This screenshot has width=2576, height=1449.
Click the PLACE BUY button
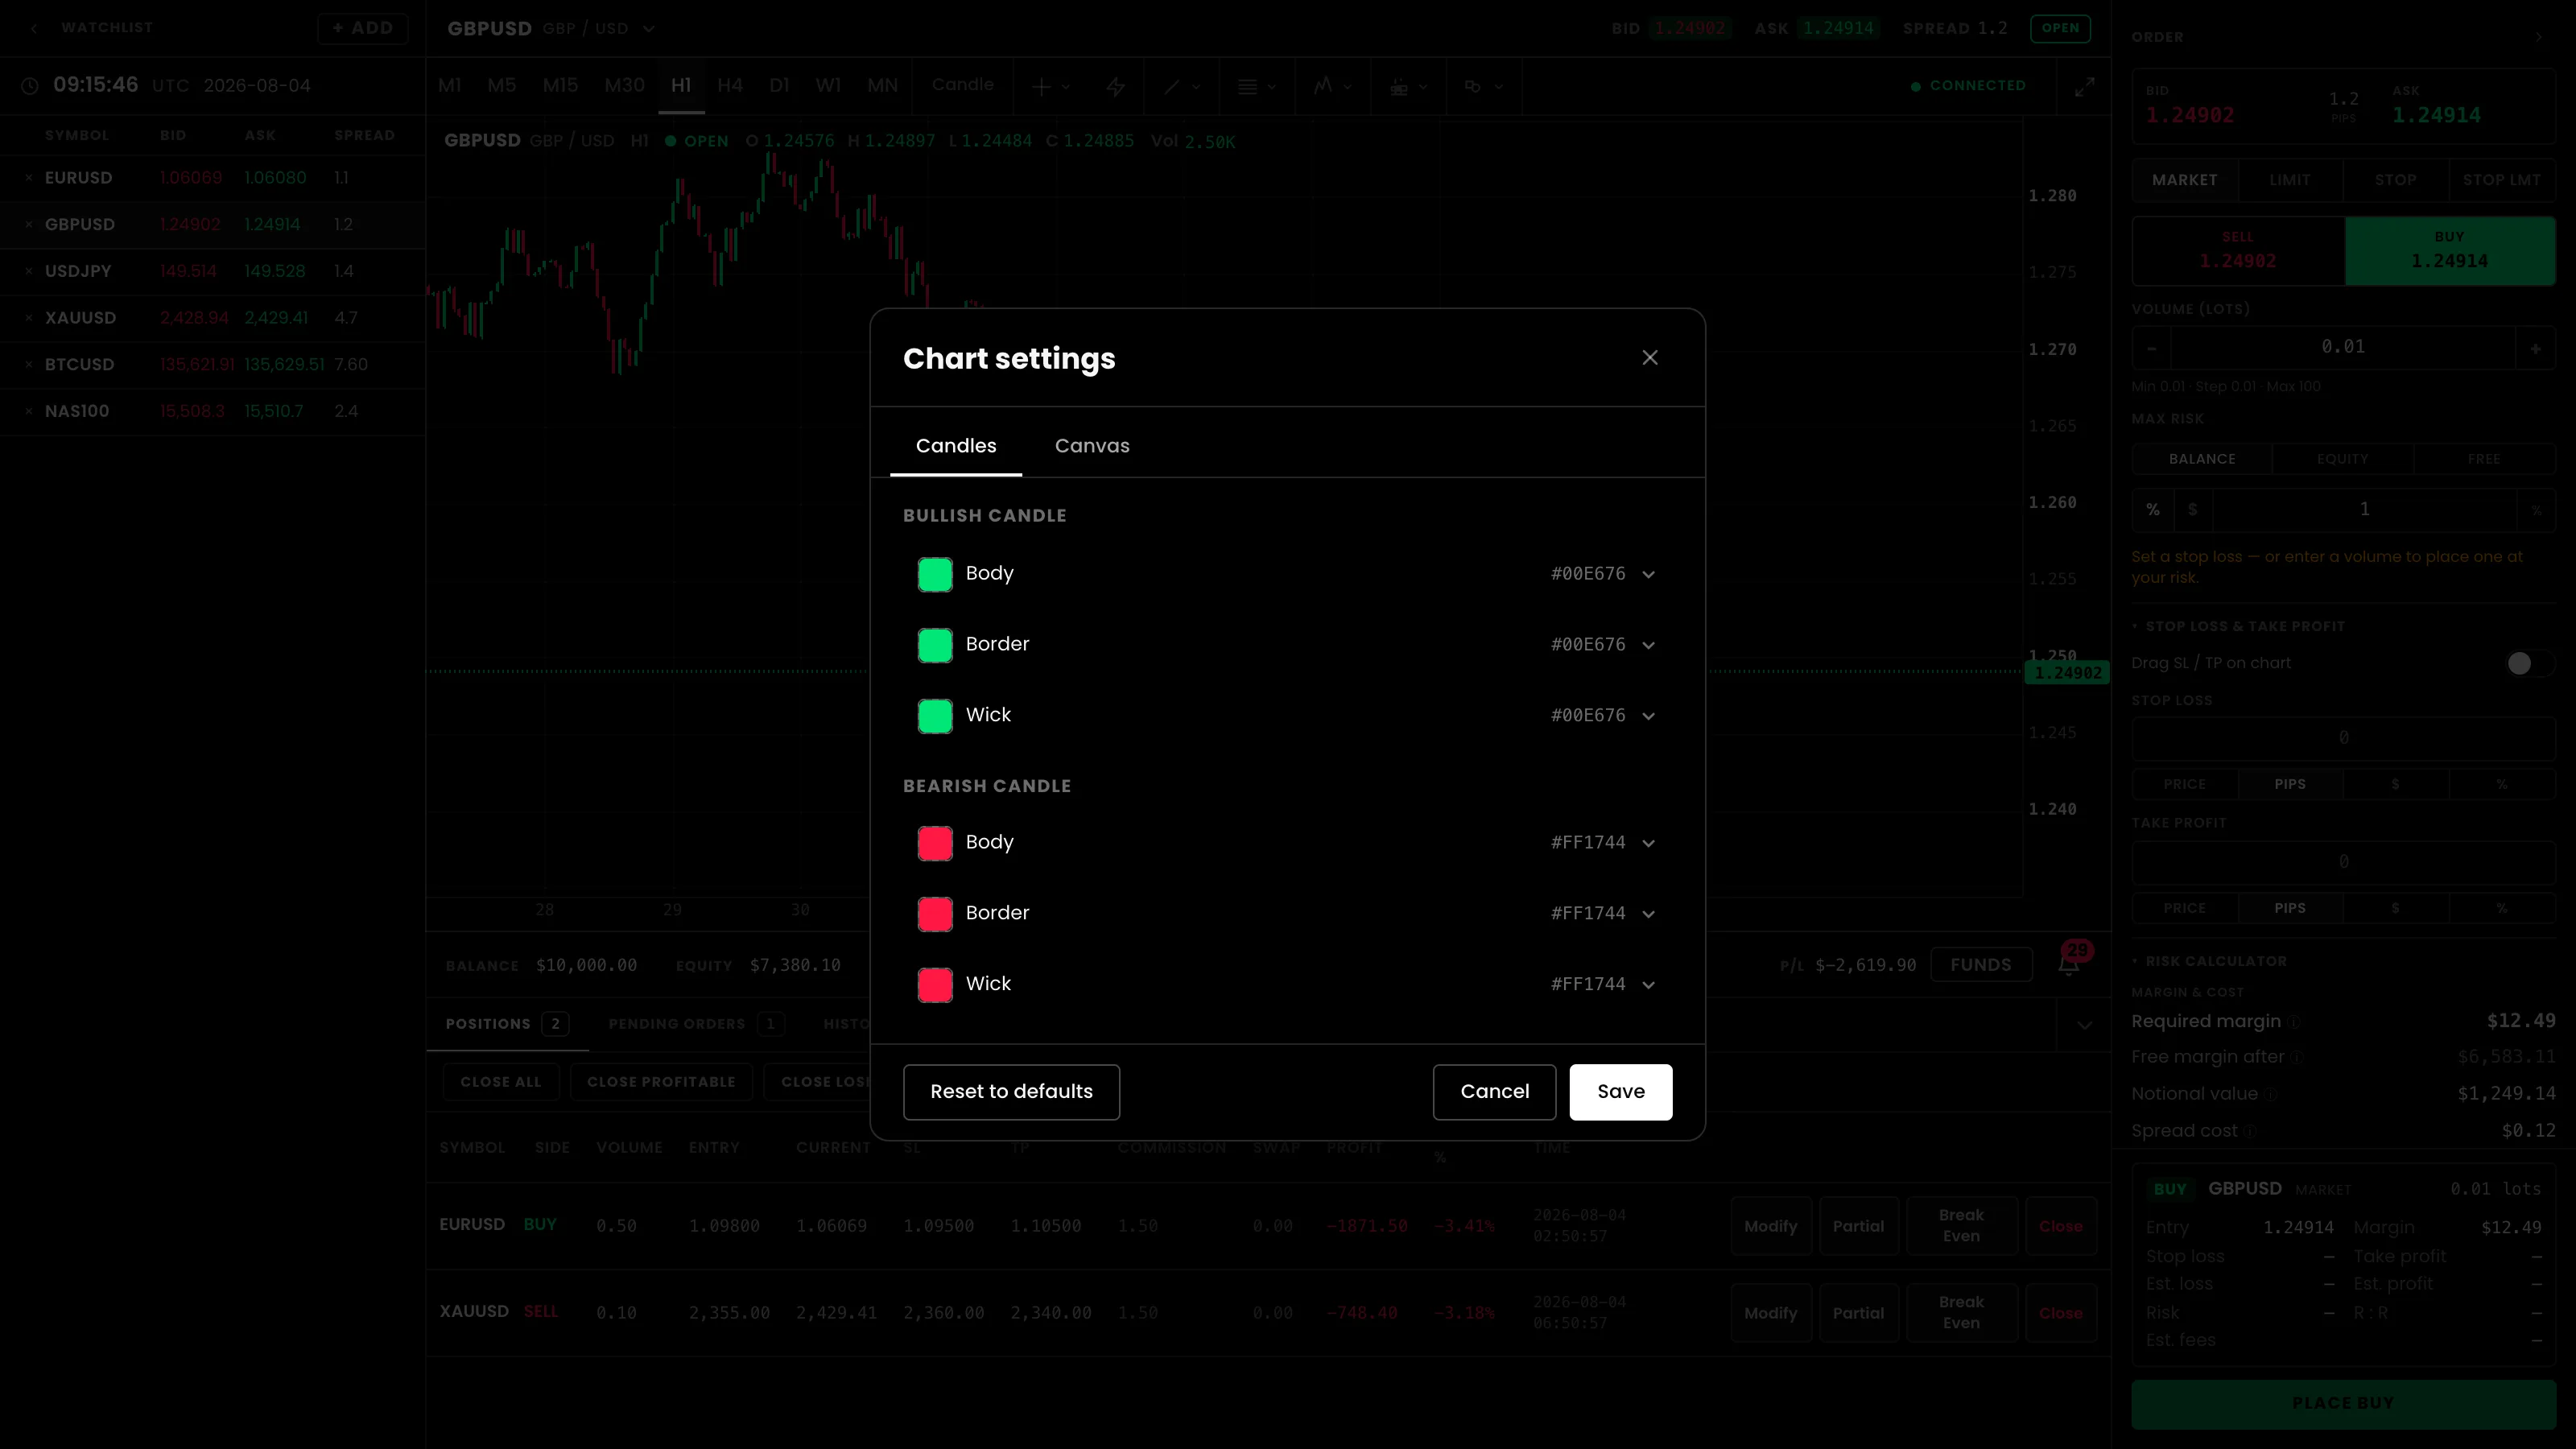click(x=2343, y=1404)
